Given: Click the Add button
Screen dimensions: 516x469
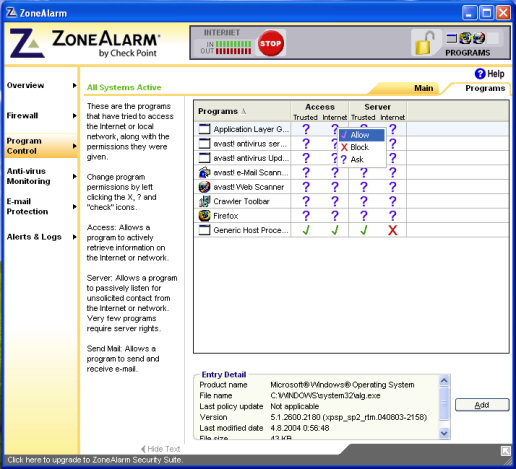Looking at the screenshot, I should (x=482, y=405).
